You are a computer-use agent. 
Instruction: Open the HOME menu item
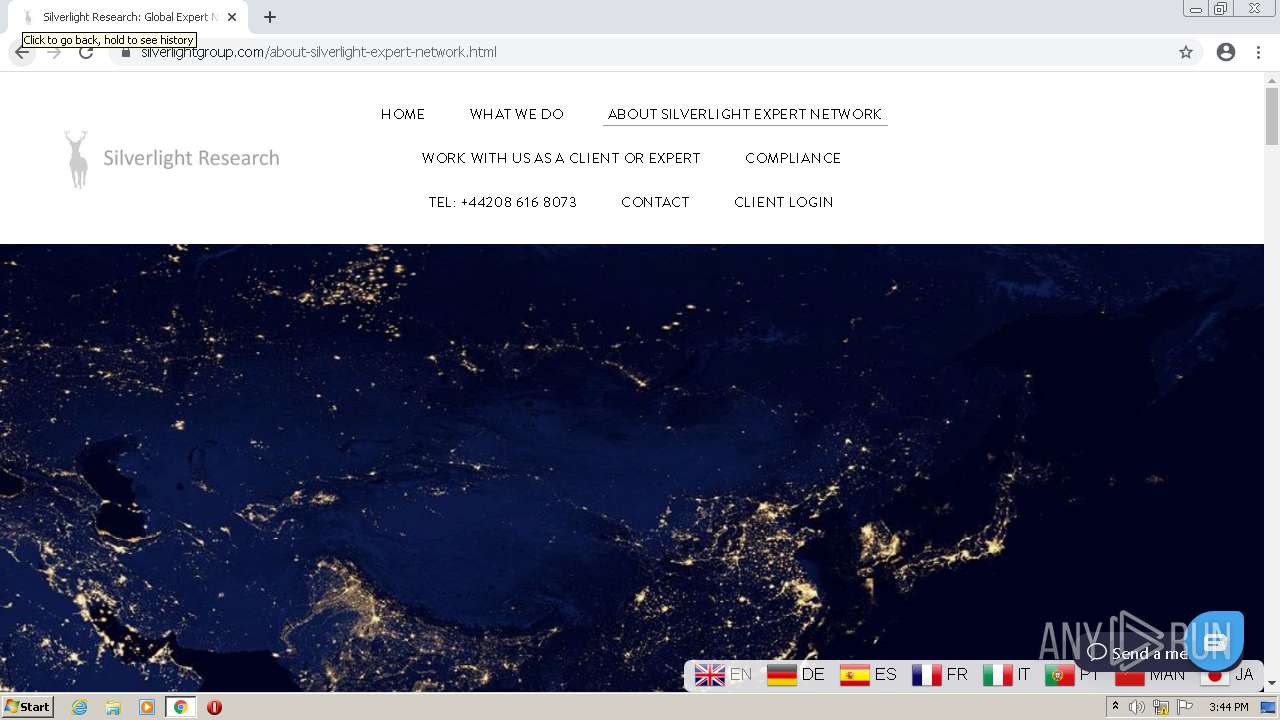403,114
